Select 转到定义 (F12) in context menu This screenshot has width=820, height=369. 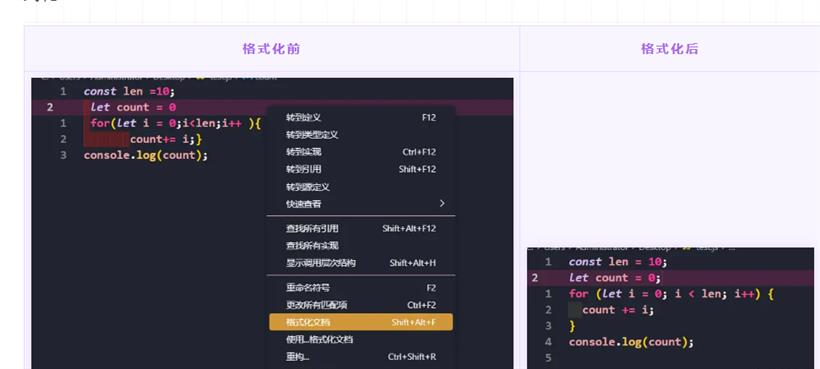(361, 118)
